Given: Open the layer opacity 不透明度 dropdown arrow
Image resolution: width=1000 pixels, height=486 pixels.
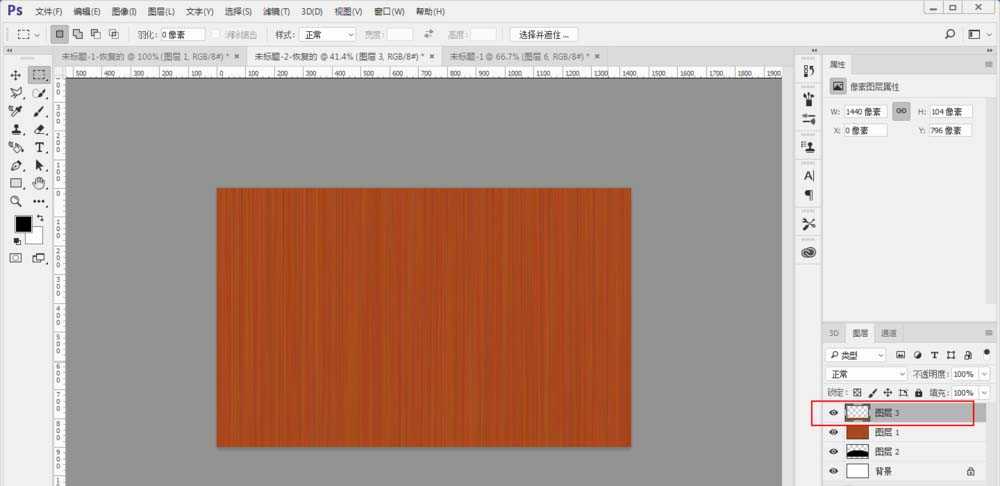Looking at the screenshot, I should click(985, 373).
